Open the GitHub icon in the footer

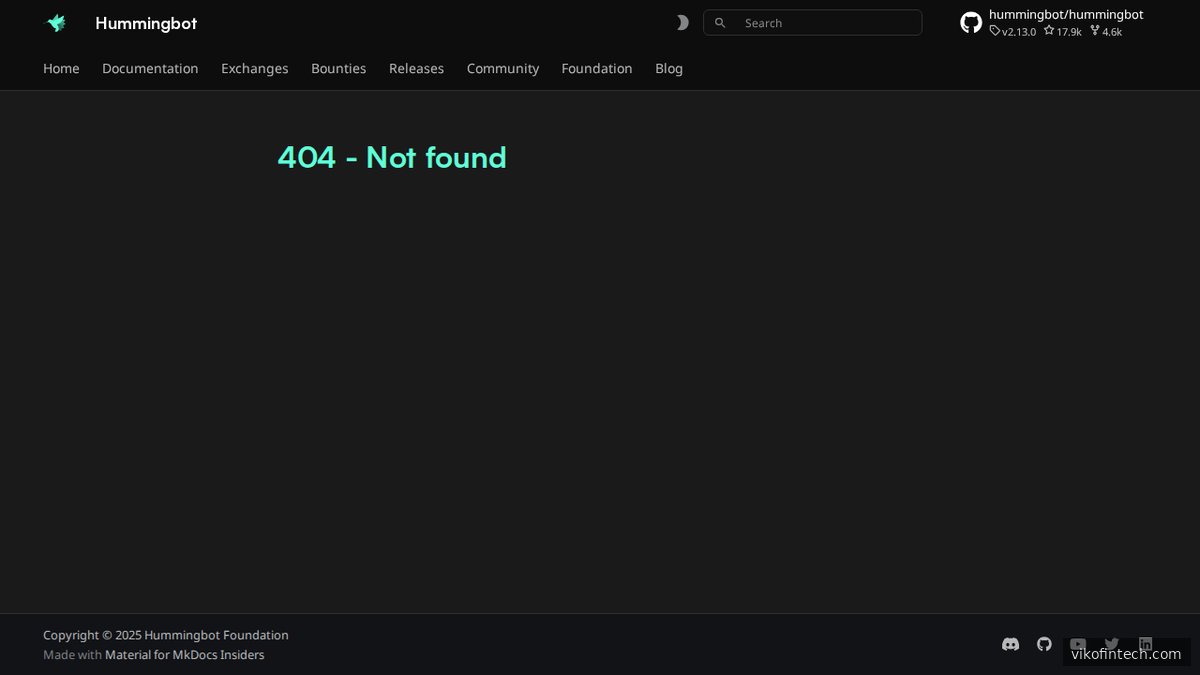click(x=1044, y=644)
